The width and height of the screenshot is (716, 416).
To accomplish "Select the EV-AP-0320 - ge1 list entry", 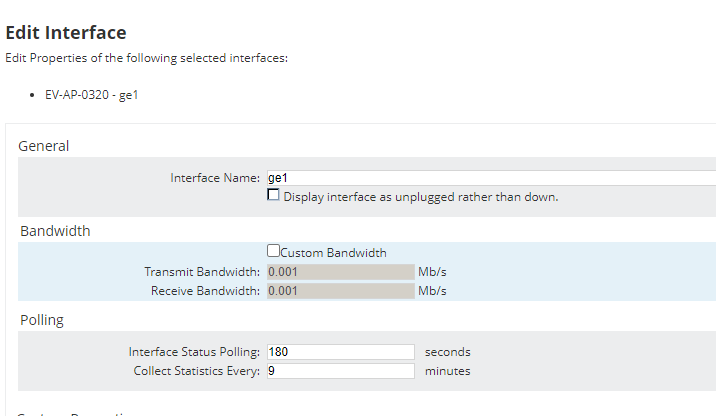I will pyautogui.click(x=91, y=96).
